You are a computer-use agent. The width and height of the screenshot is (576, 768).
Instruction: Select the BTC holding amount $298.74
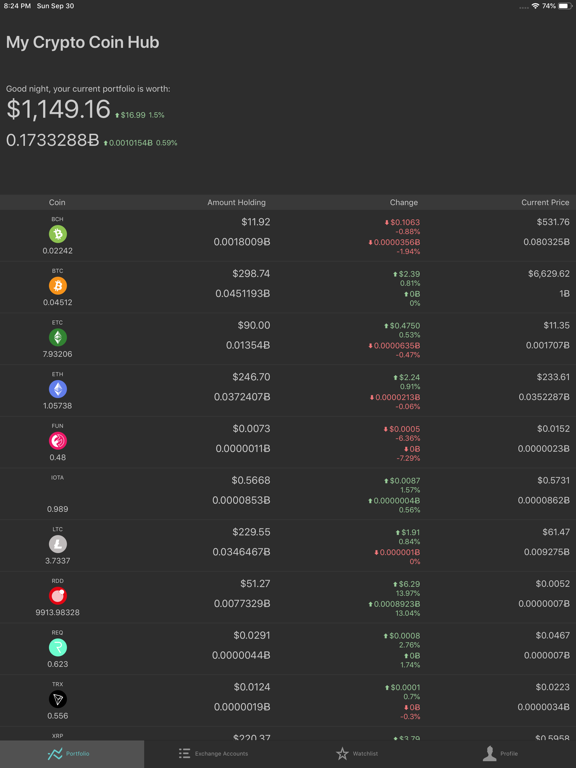[x=251, y=273]
